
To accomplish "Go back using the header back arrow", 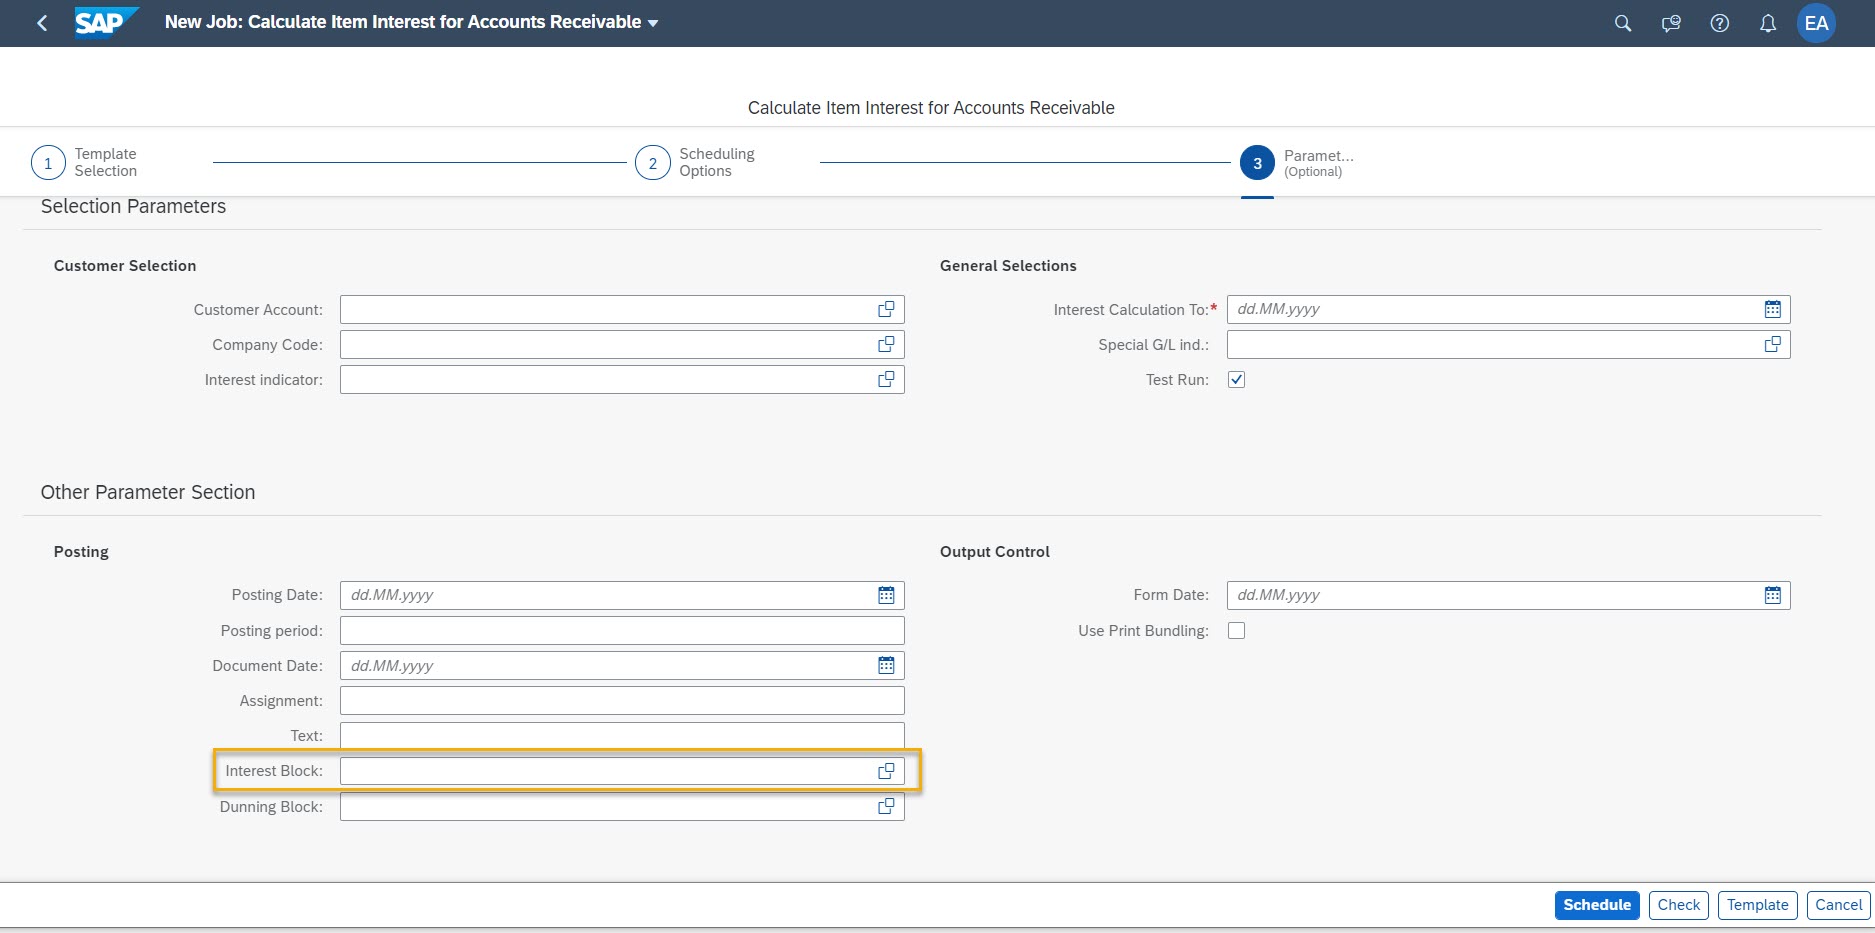I will (x=42, y=23).
